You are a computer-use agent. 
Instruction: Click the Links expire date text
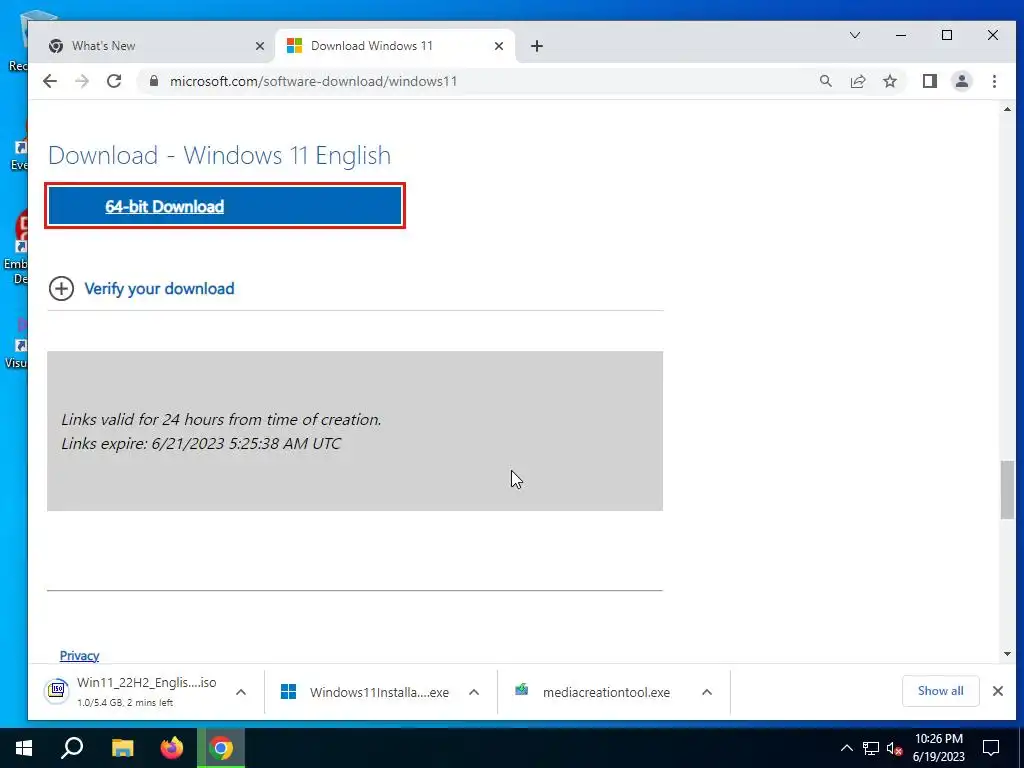pos(201,443)
